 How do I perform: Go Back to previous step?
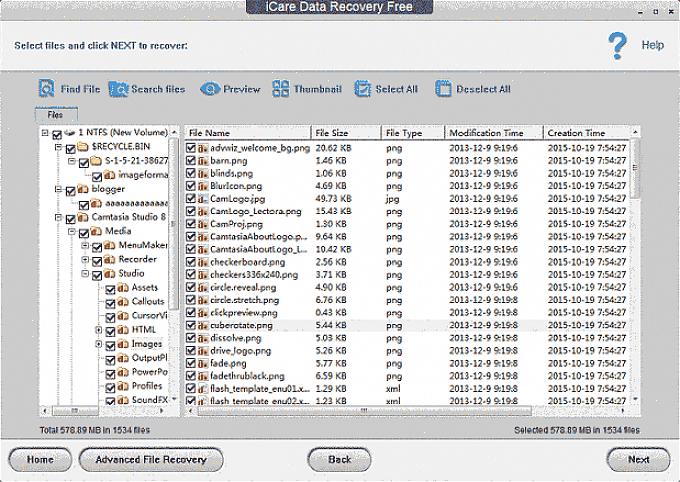(339, 459)
